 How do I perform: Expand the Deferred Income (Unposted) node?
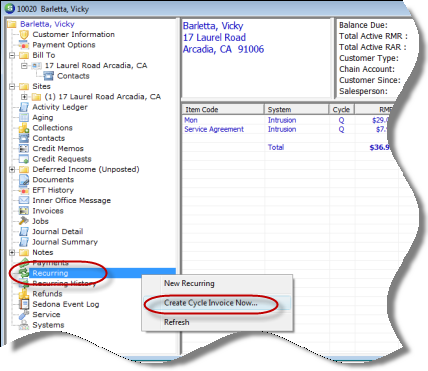12,170
